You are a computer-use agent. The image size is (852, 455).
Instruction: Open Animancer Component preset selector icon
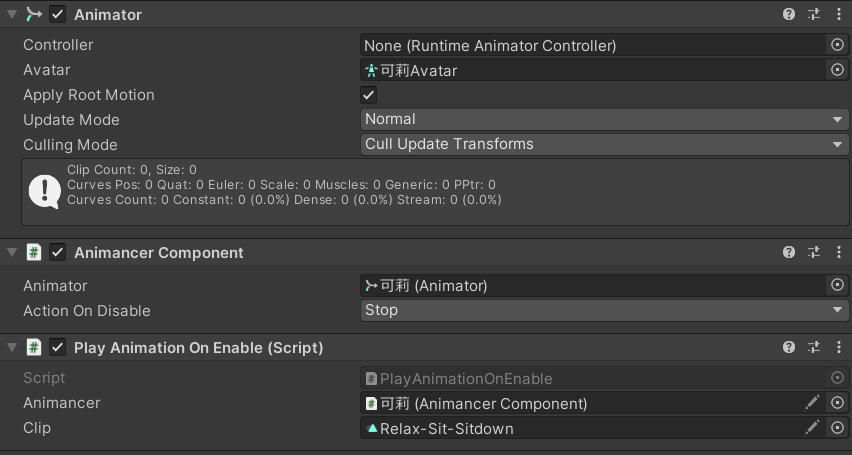(x=814, y=252)
